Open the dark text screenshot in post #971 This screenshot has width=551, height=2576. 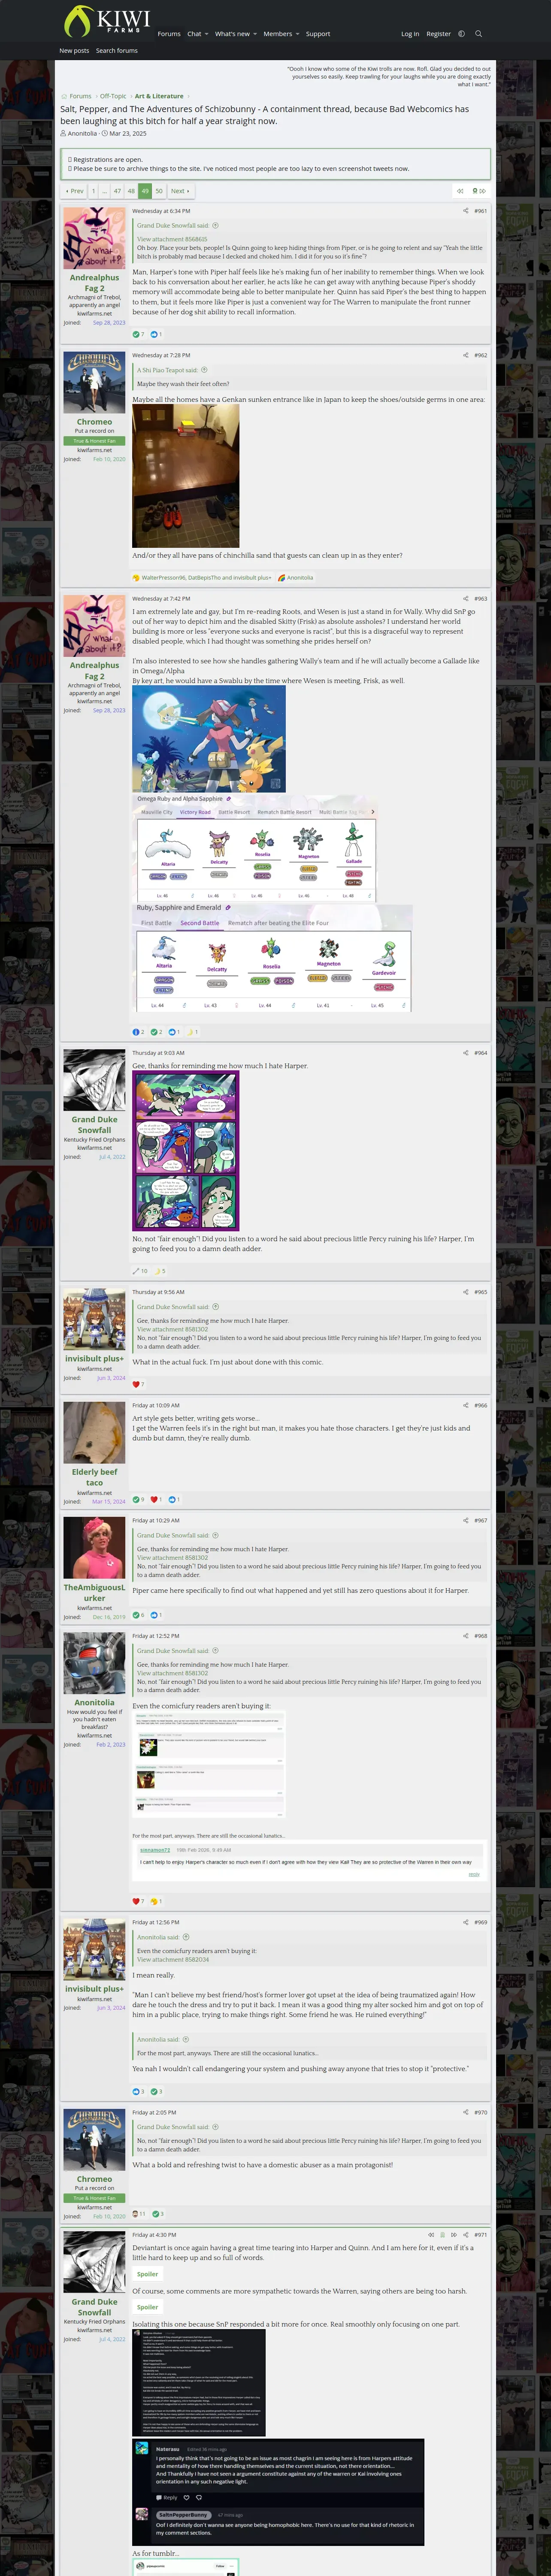(199, 2382)
